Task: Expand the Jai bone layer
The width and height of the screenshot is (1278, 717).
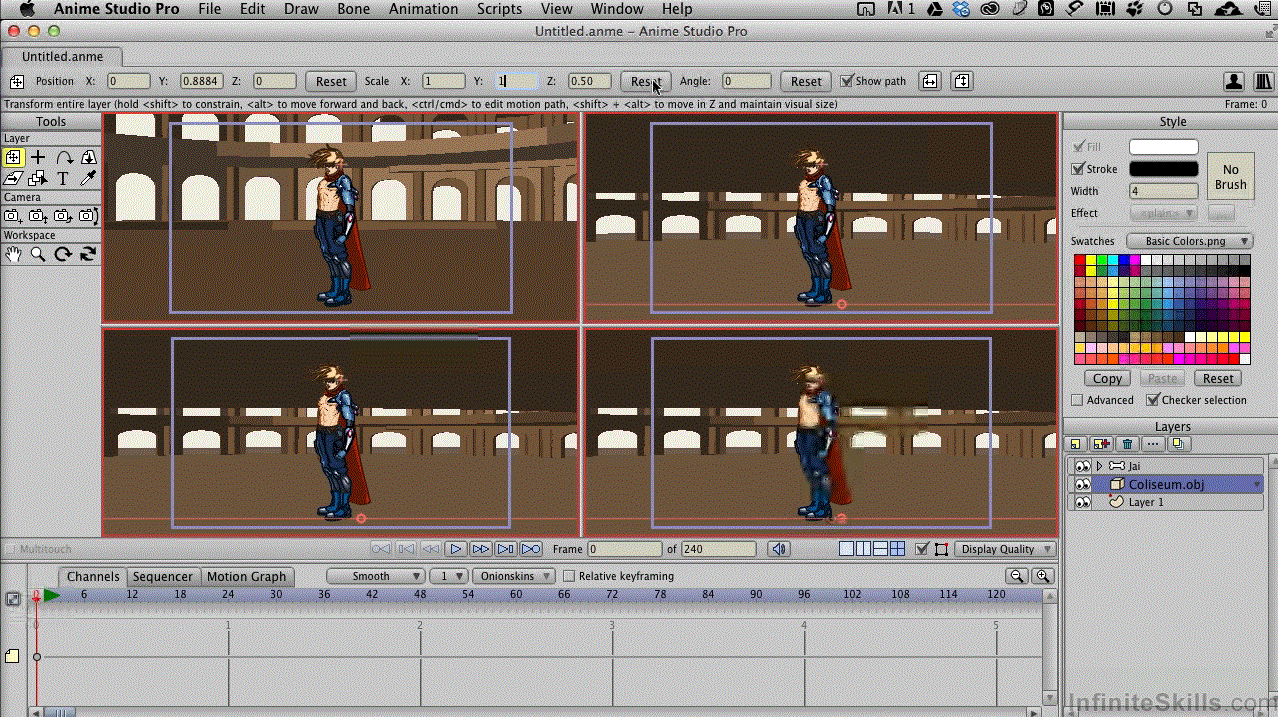Action: pos(1099,466)
